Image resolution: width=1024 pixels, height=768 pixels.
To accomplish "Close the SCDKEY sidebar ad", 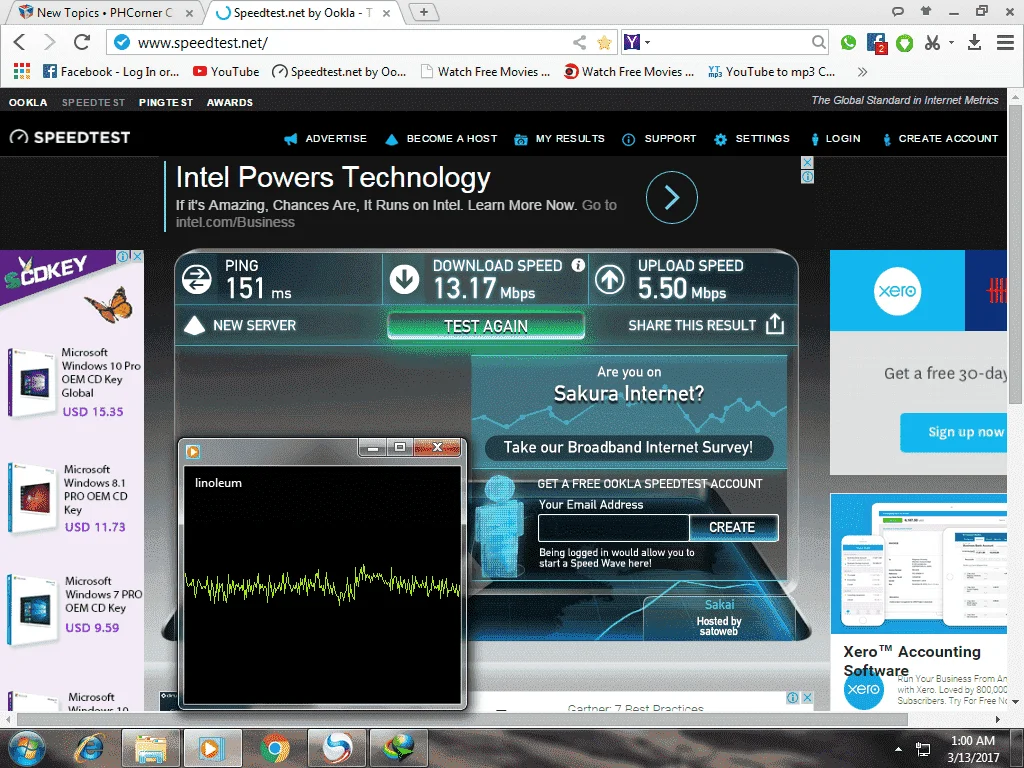I will pos(137,256).
